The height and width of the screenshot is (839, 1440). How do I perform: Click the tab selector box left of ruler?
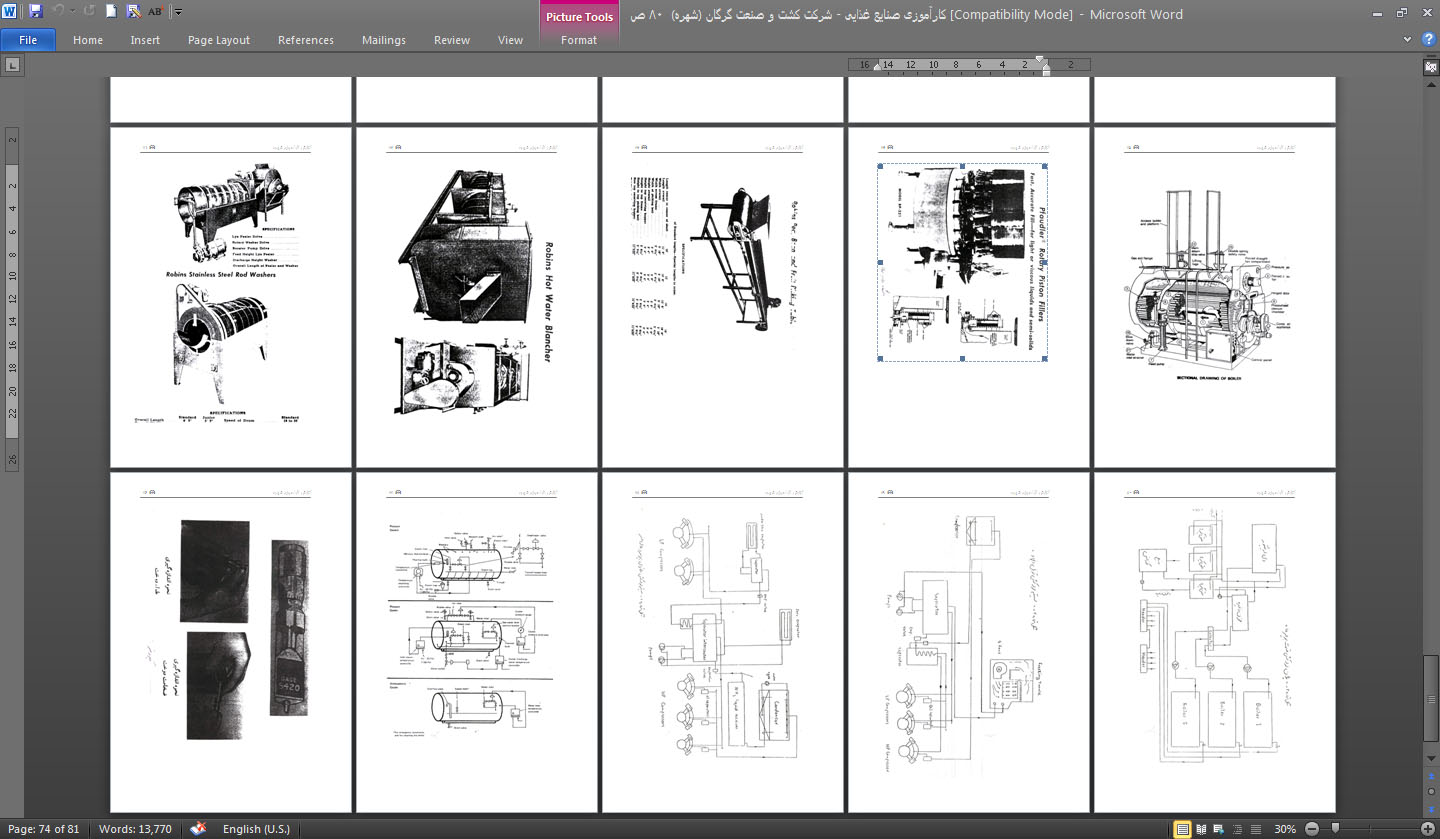[x=11, y=66]
